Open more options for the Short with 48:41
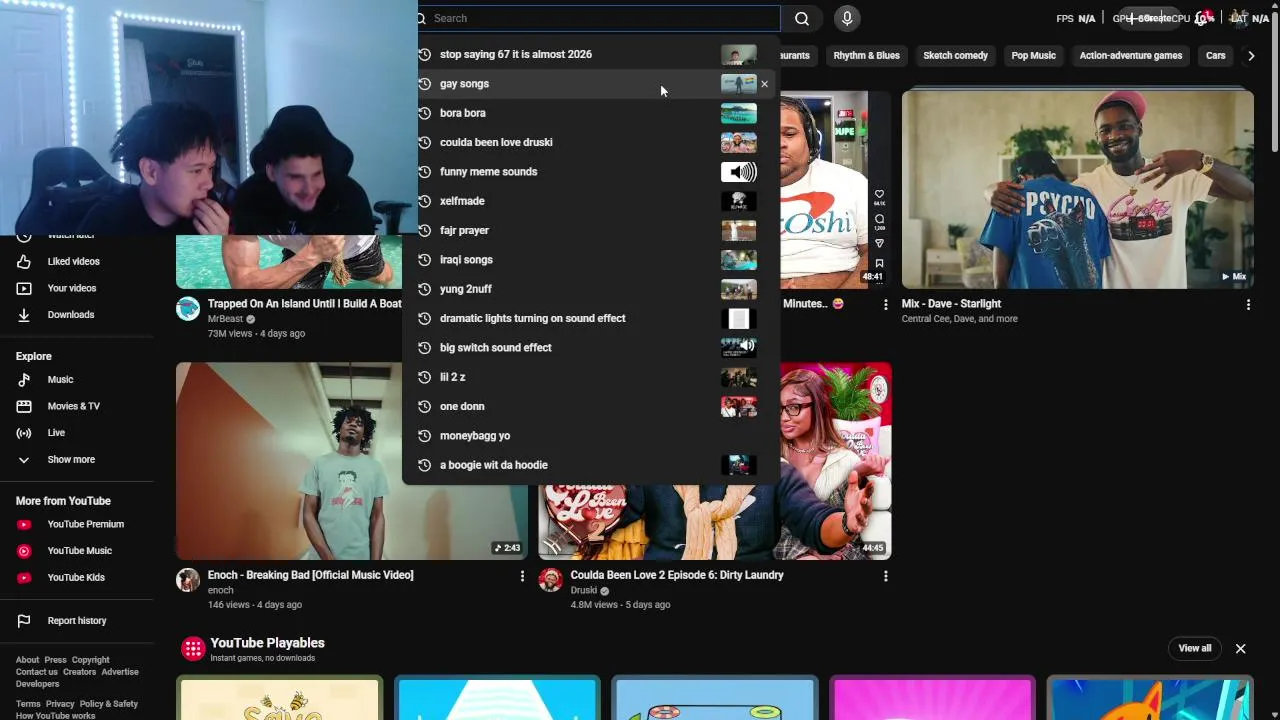The image size is (1280, 720). [885, 304]
